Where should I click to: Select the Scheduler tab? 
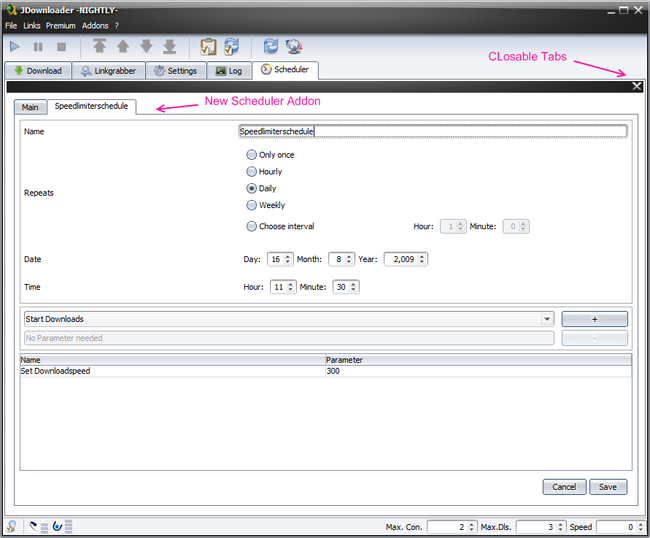(285, 70)
